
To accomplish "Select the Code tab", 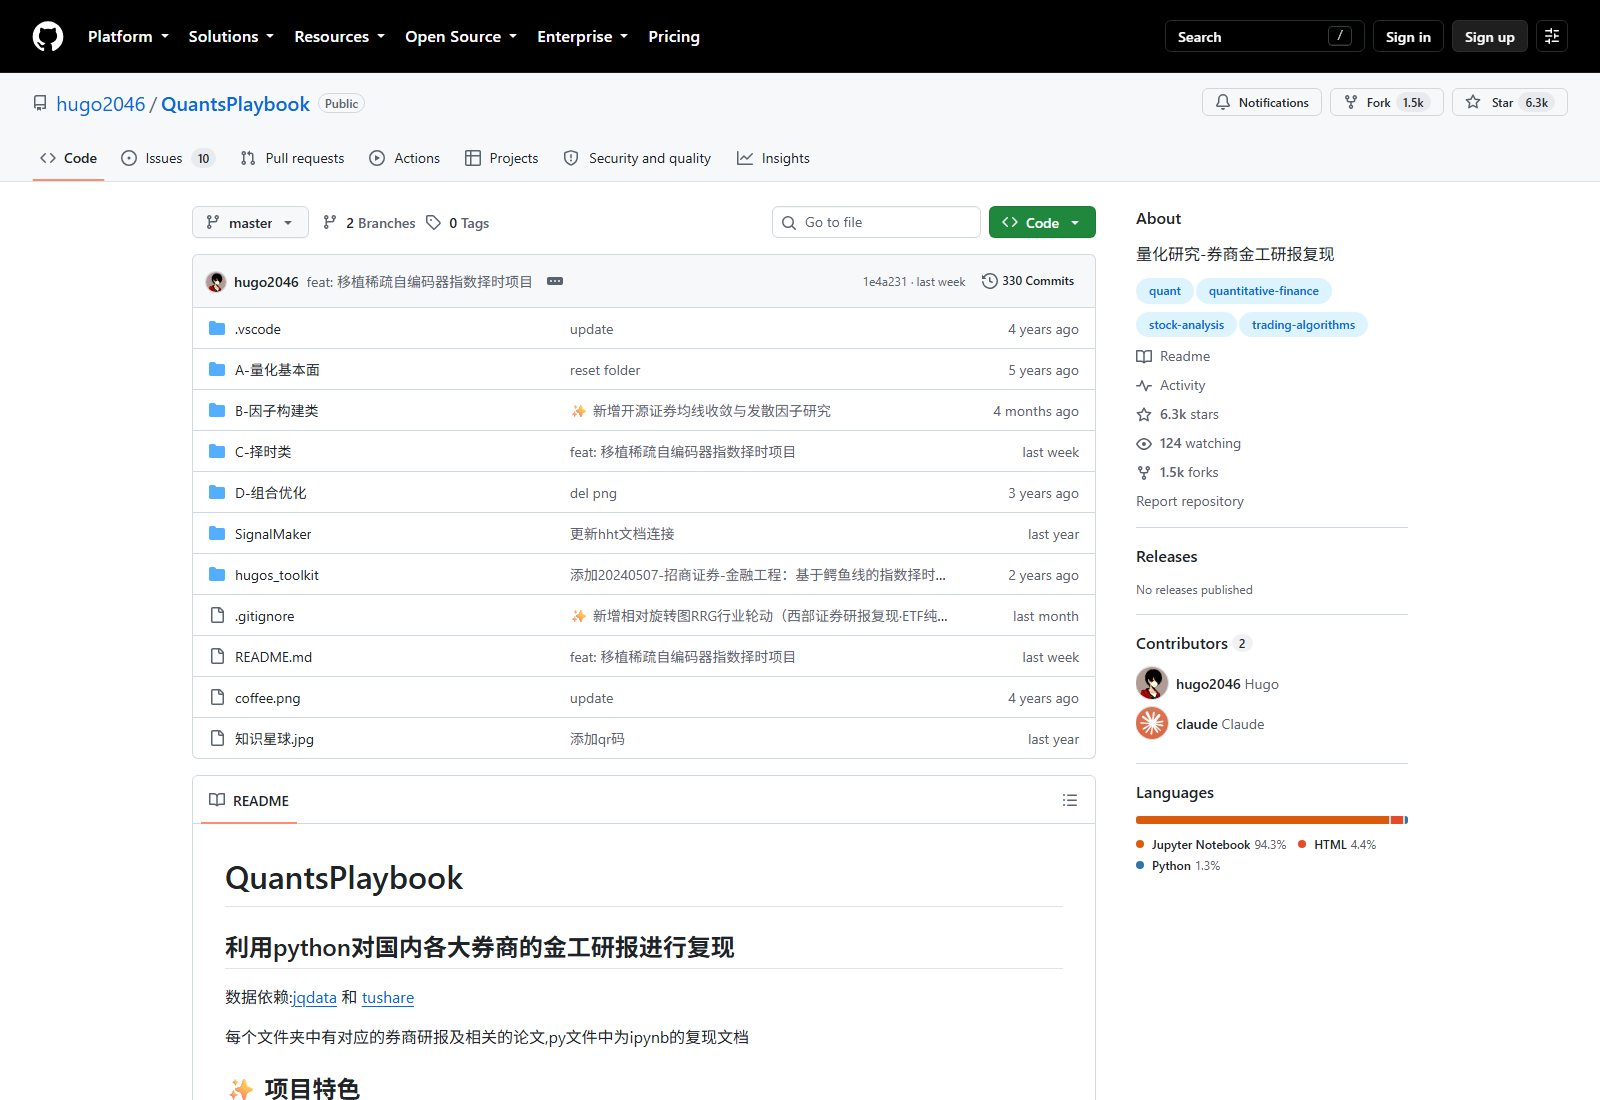I will 68,158.
